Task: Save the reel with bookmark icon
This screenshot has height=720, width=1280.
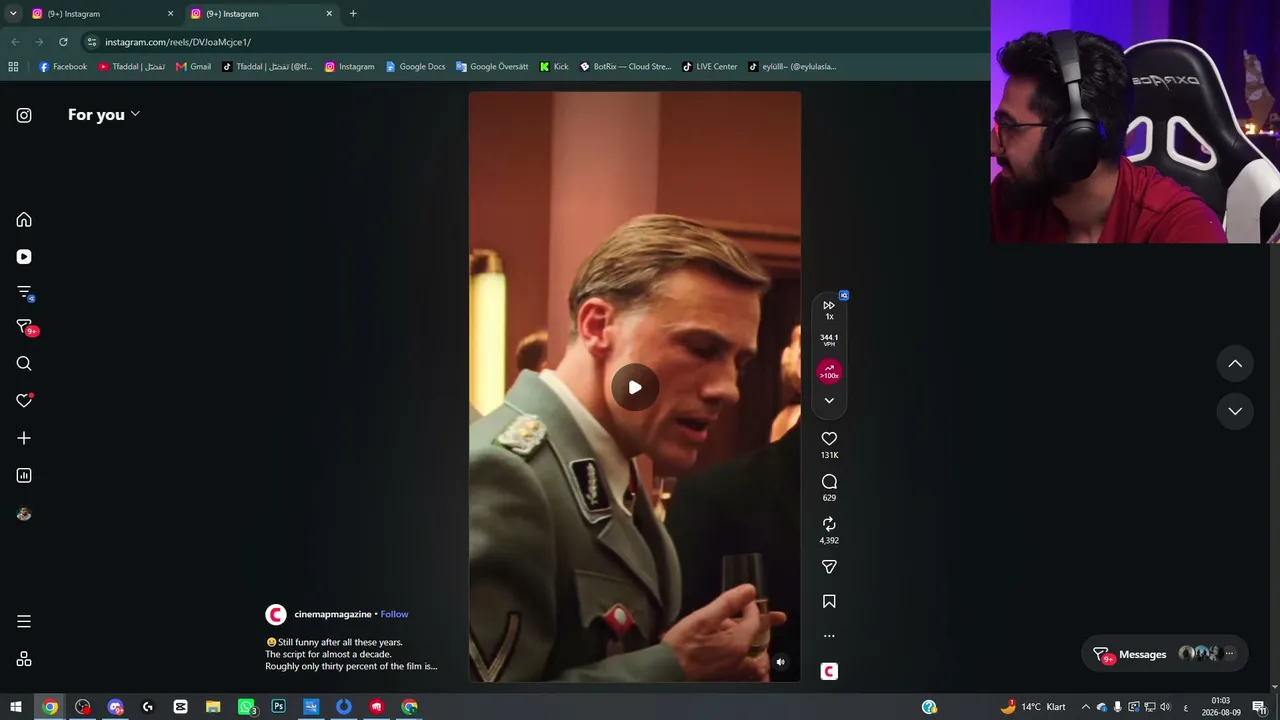Action: tap(829, 602)
